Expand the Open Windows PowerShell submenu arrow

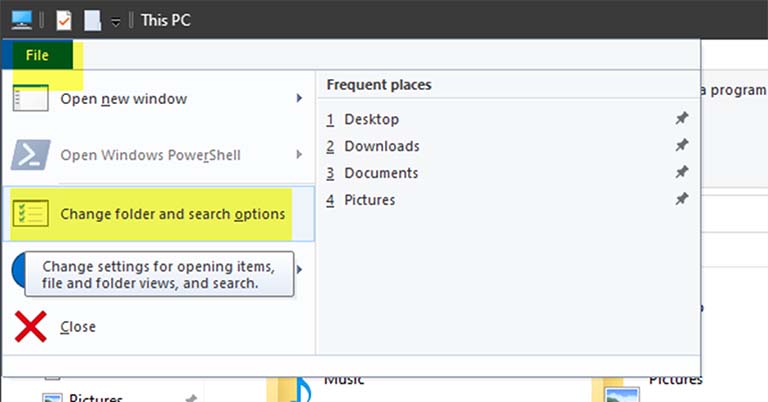[299, 155]
